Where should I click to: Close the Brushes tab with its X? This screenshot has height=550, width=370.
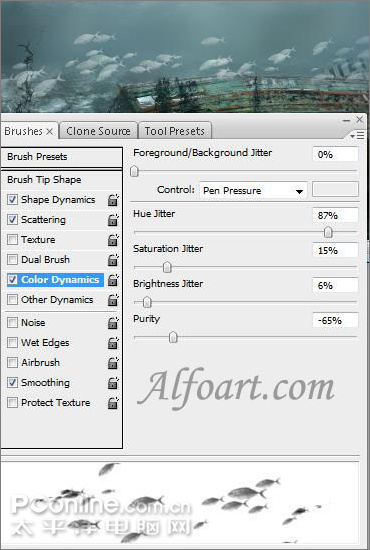click(50, 132)
